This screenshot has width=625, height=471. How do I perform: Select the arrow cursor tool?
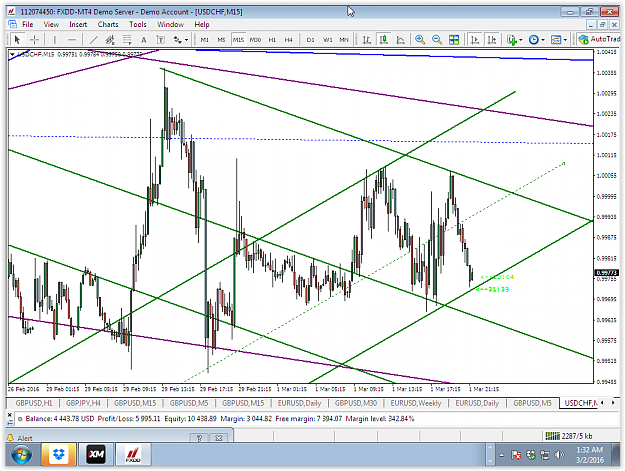point(17,39)
